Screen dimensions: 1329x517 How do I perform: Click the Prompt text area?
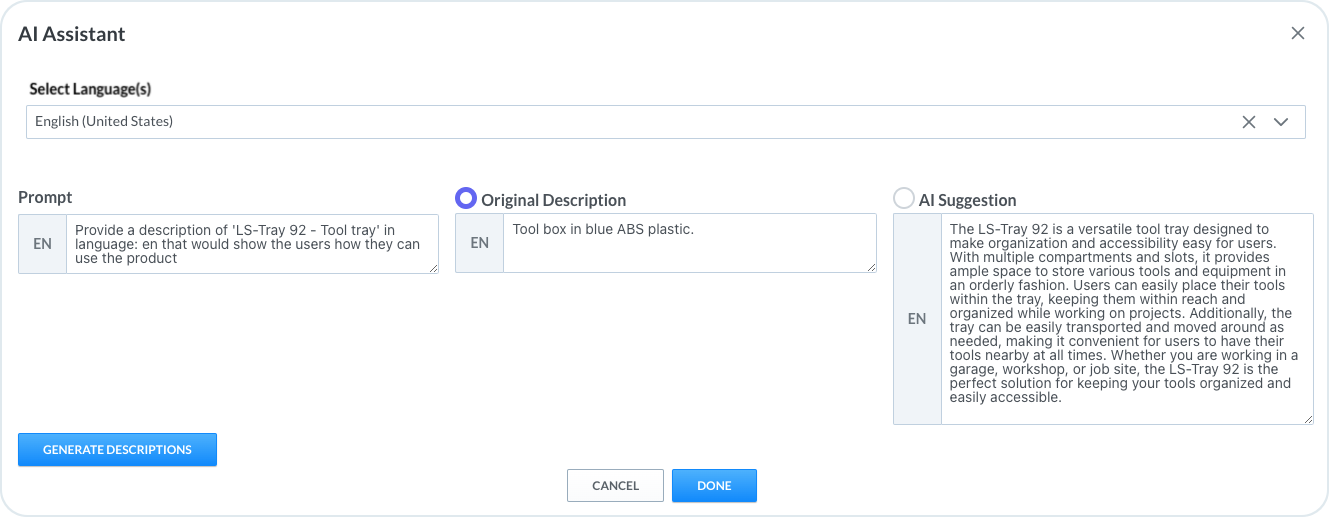tap(252, 243)
